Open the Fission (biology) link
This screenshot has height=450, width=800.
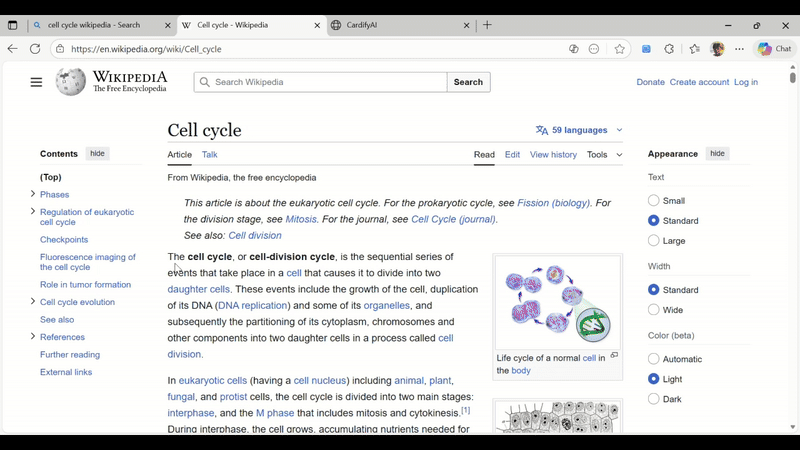(x=554, y=203)
